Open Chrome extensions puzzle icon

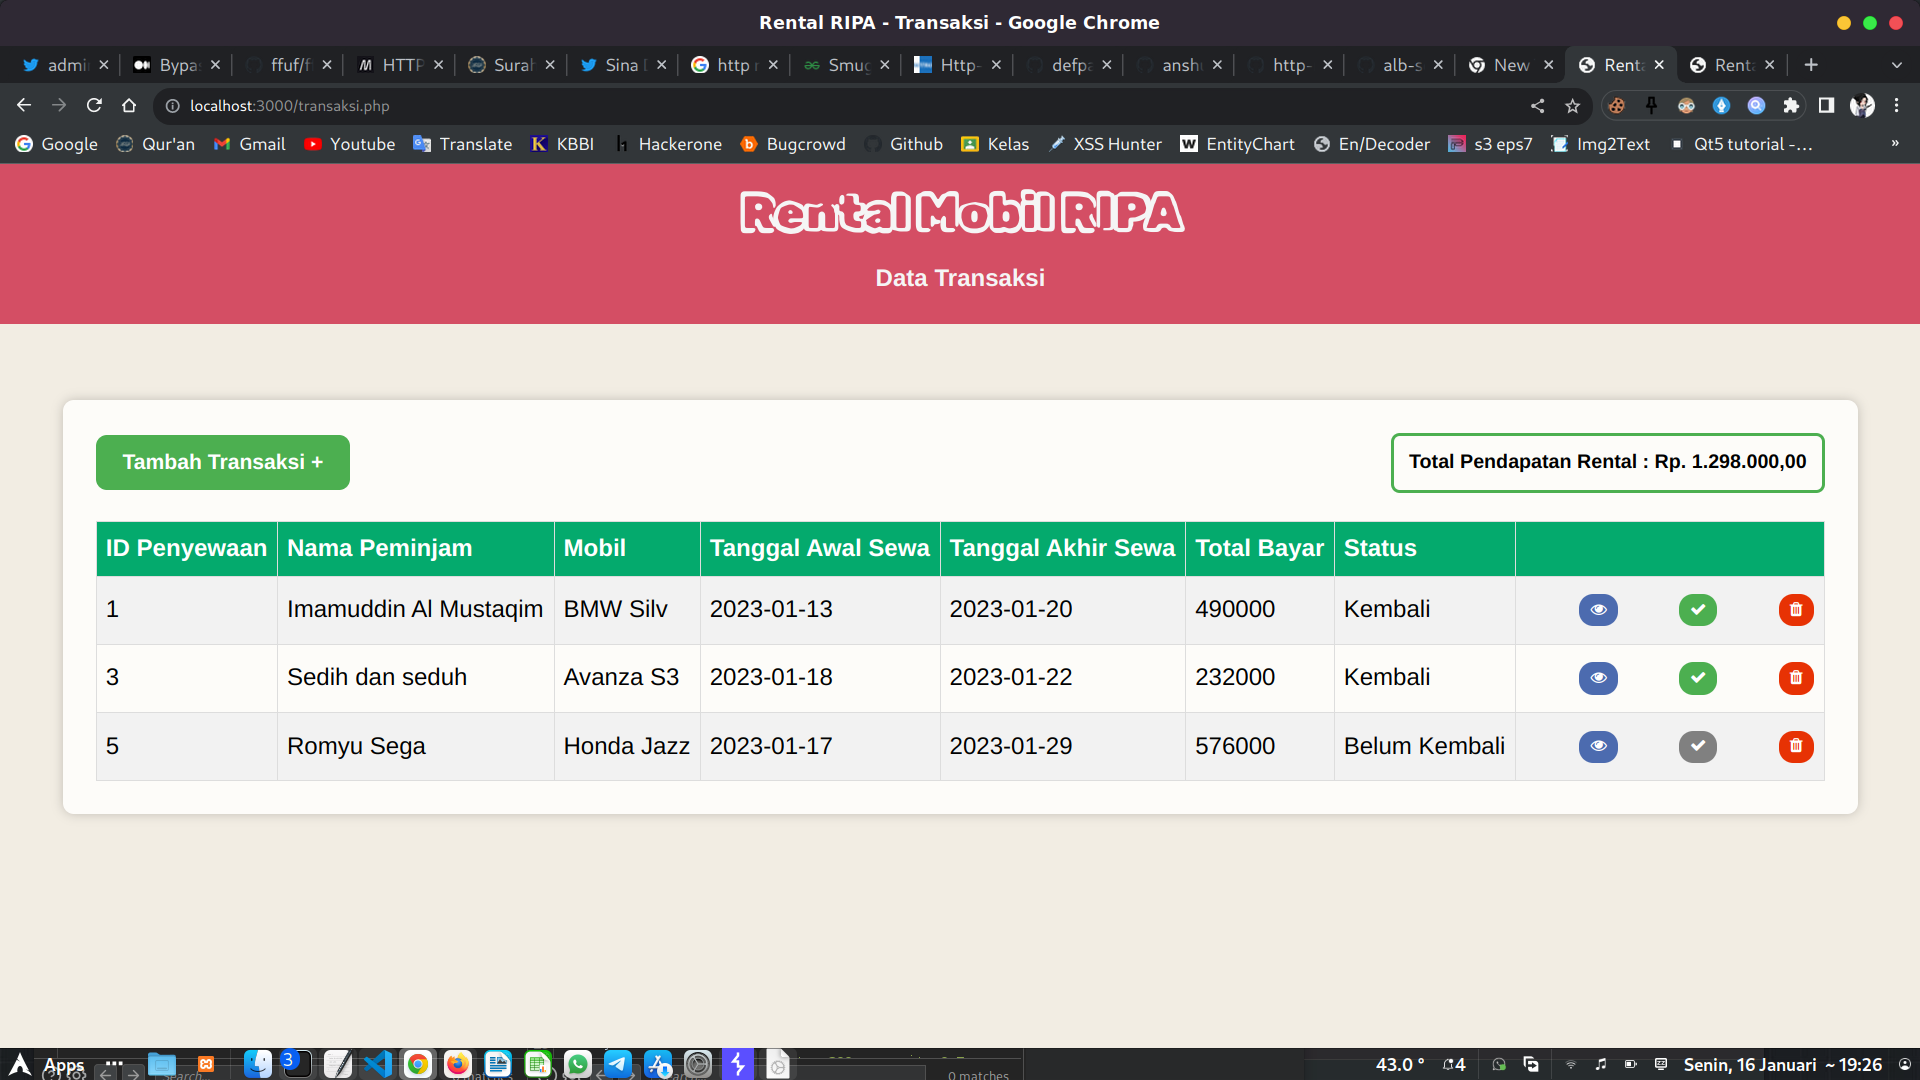click(x=1790, y=105)
